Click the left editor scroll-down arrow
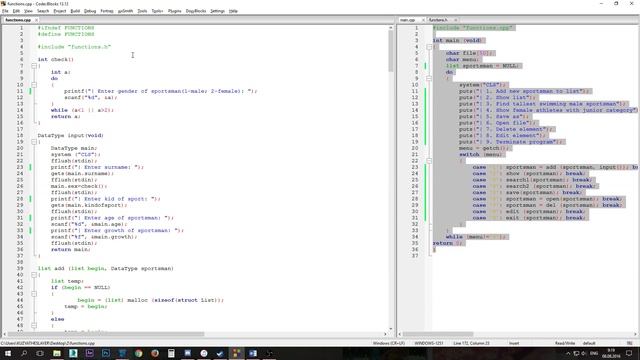 point(391,329)
